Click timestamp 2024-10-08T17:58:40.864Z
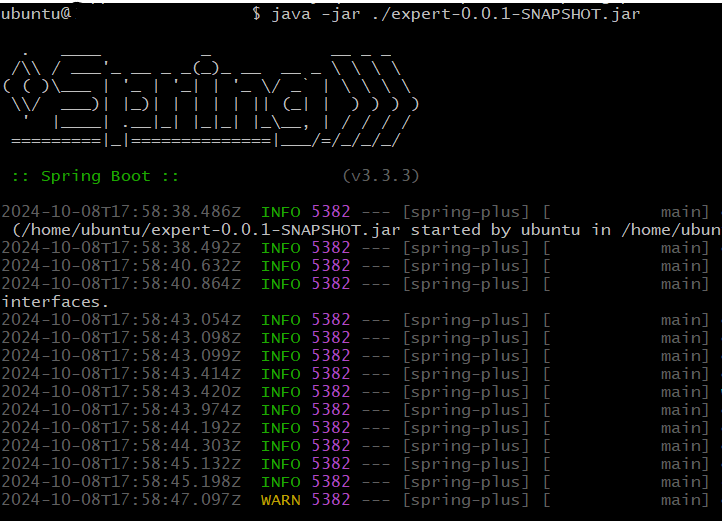 (121, 284)
